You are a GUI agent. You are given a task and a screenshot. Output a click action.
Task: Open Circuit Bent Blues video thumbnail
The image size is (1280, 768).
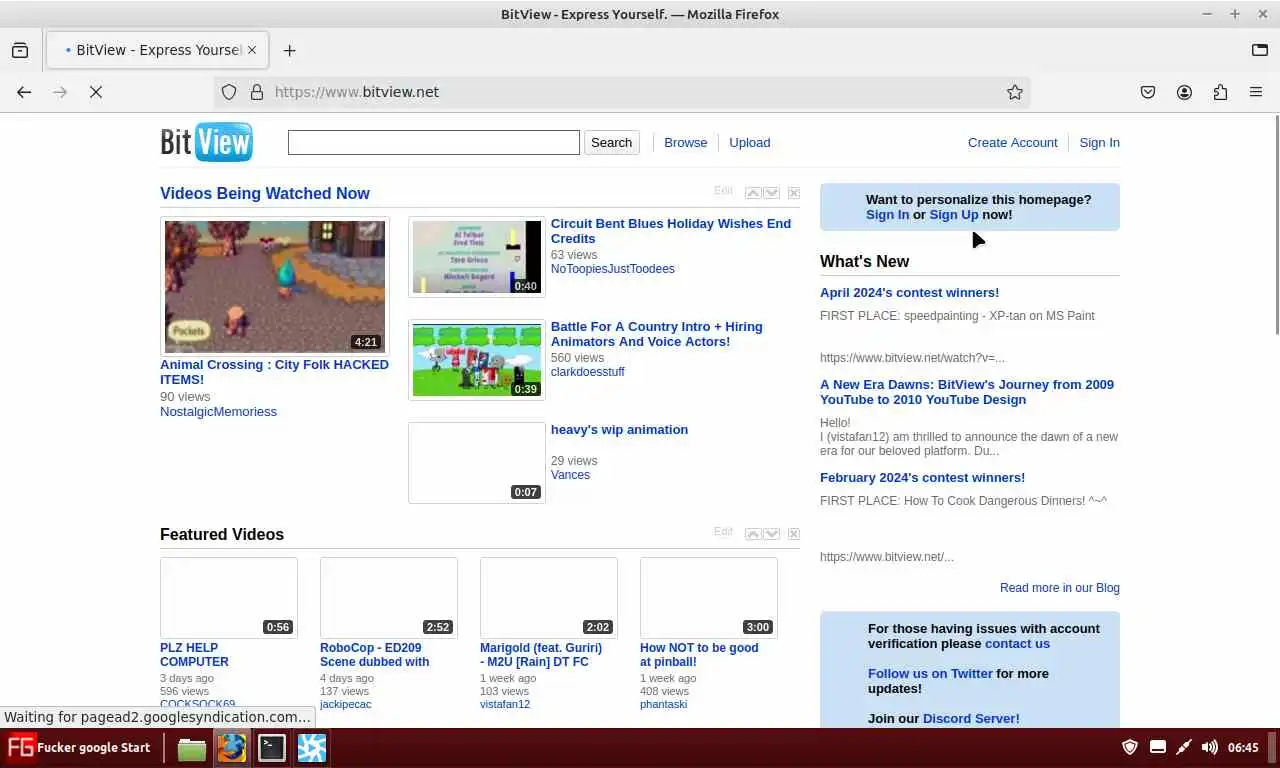click(x=477, y=257)
